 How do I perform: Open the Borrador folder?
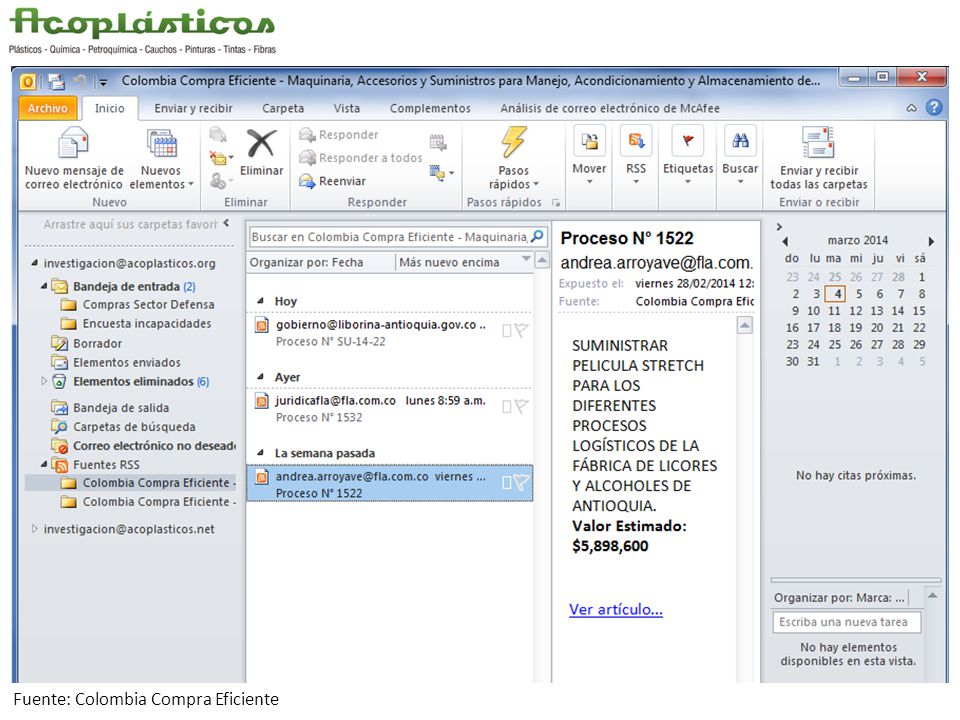point(86,343)
